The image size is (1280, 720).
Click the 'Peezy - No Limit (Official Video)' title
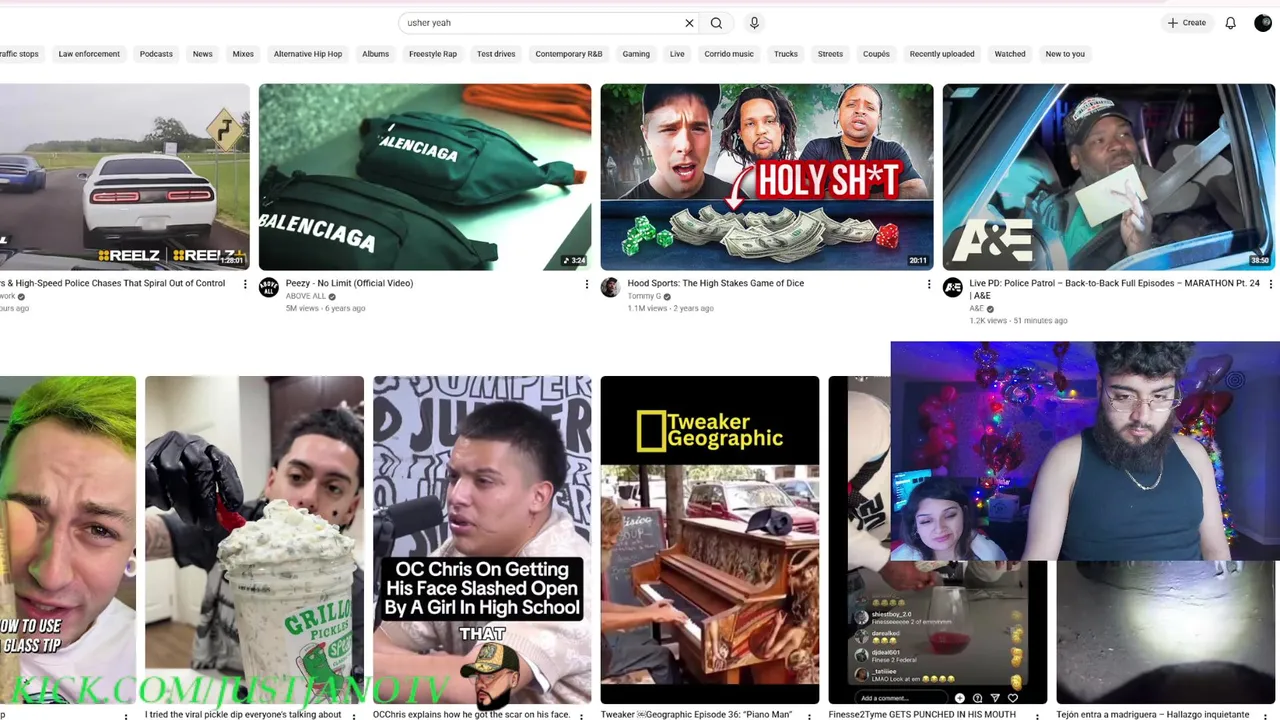[349, 284]
